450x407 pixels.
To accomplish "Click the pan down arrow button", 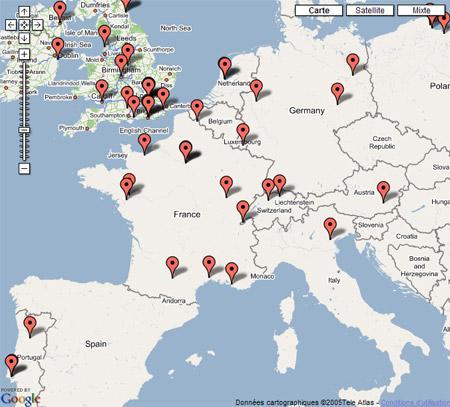I will [x=24, y=38].
